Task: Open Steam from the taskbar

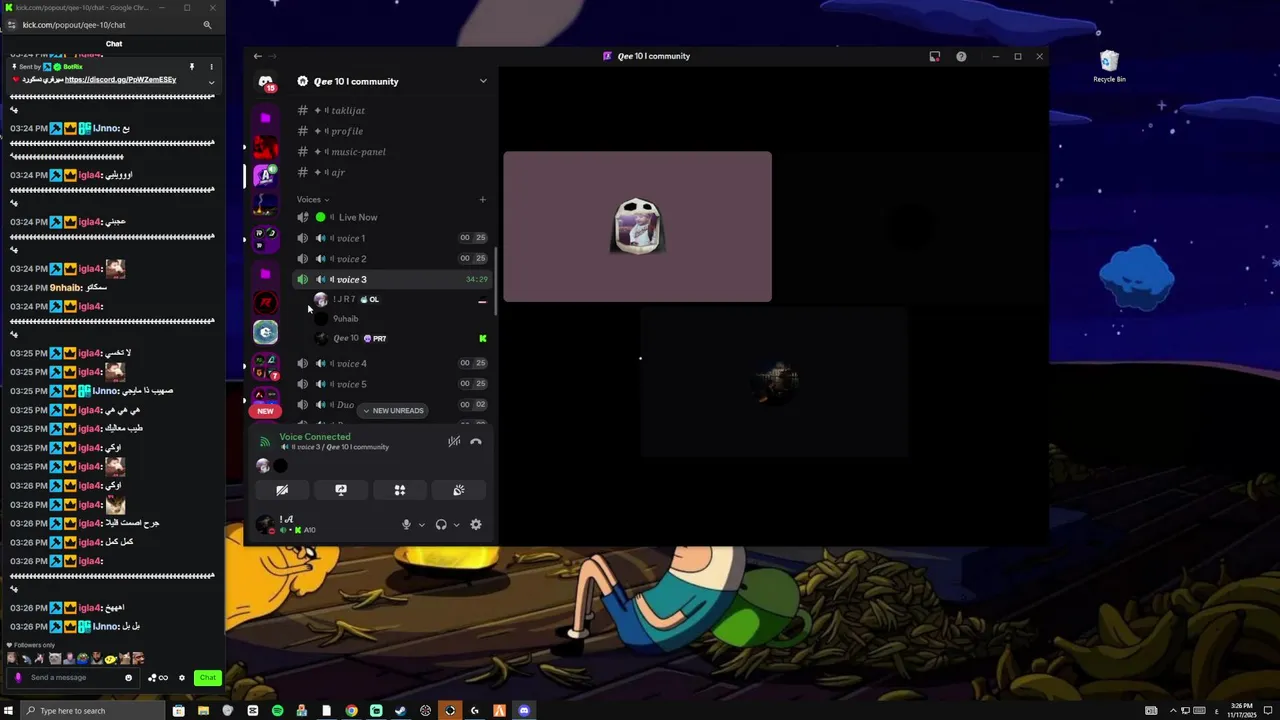Action: (401, 711)
